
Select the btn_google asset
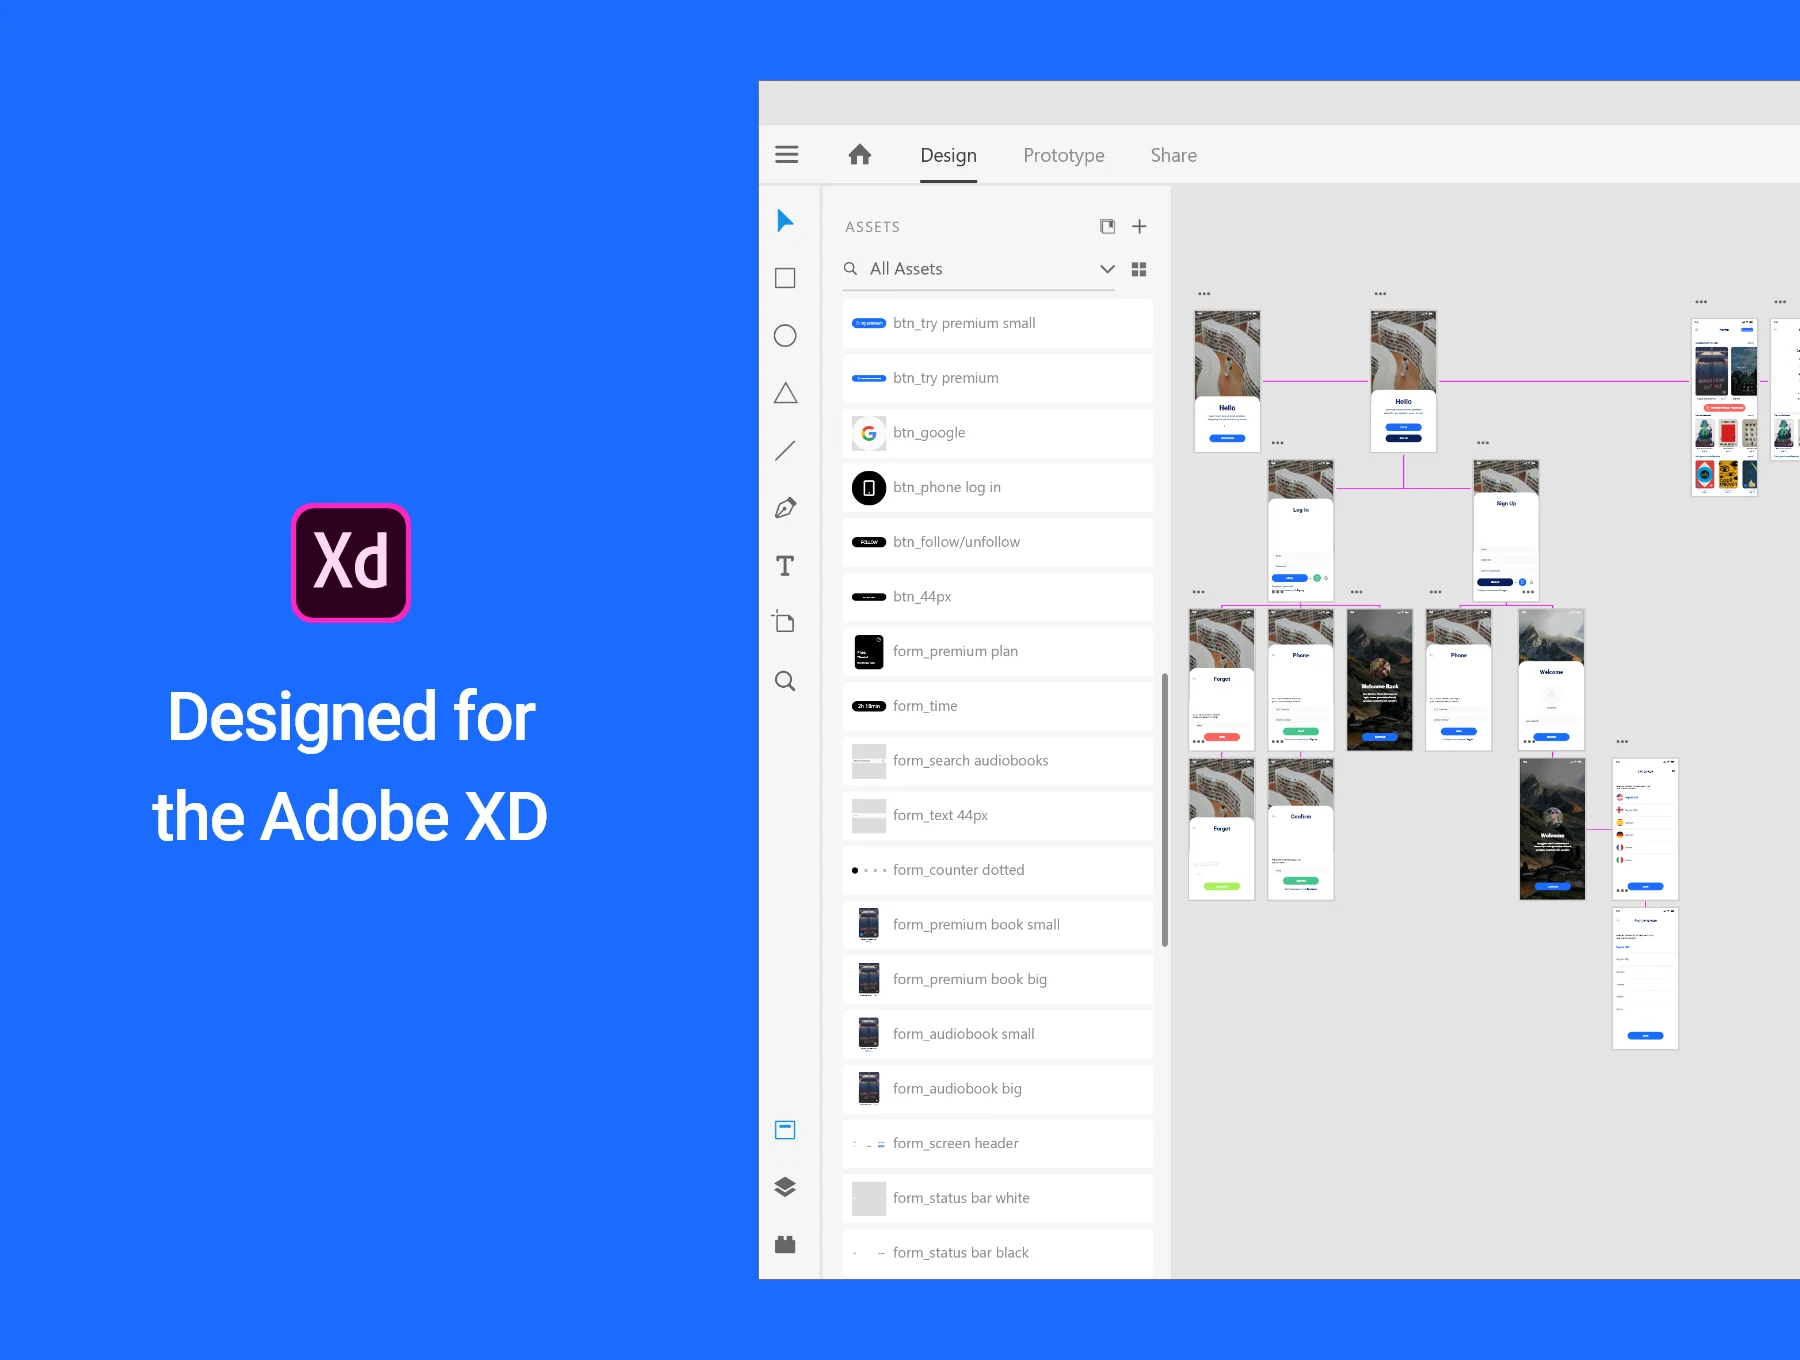click(x=998, y=433)
